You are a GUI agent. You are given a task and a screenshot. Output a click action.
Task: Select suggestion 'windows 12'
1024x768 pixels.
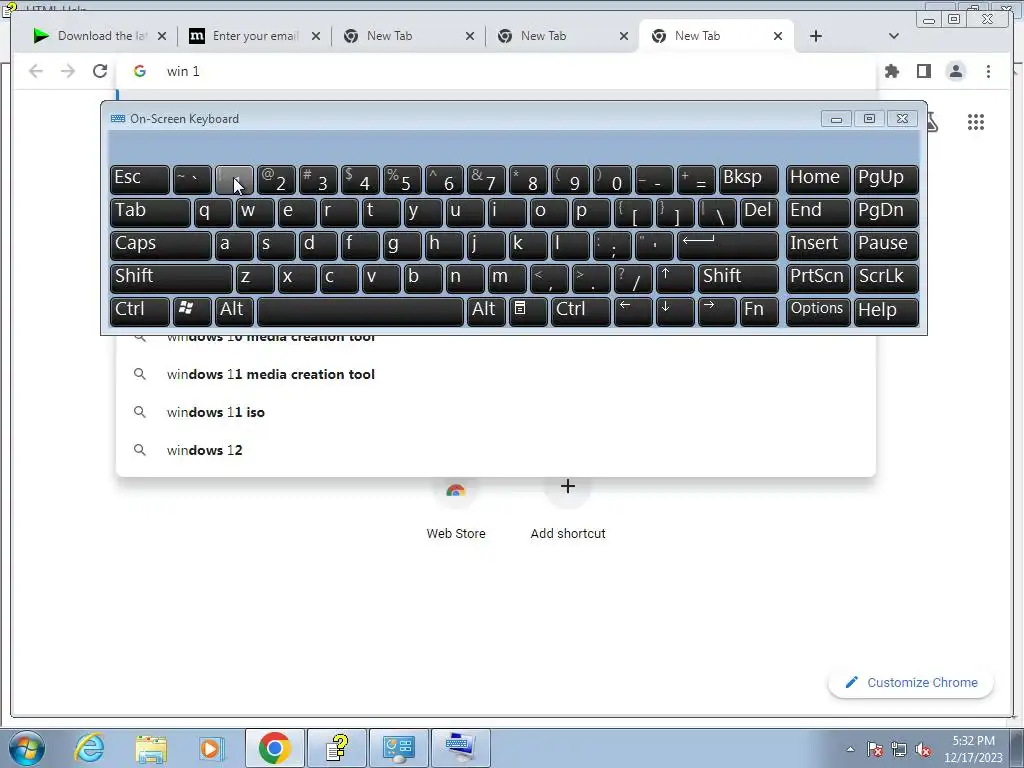coord(496,450)
